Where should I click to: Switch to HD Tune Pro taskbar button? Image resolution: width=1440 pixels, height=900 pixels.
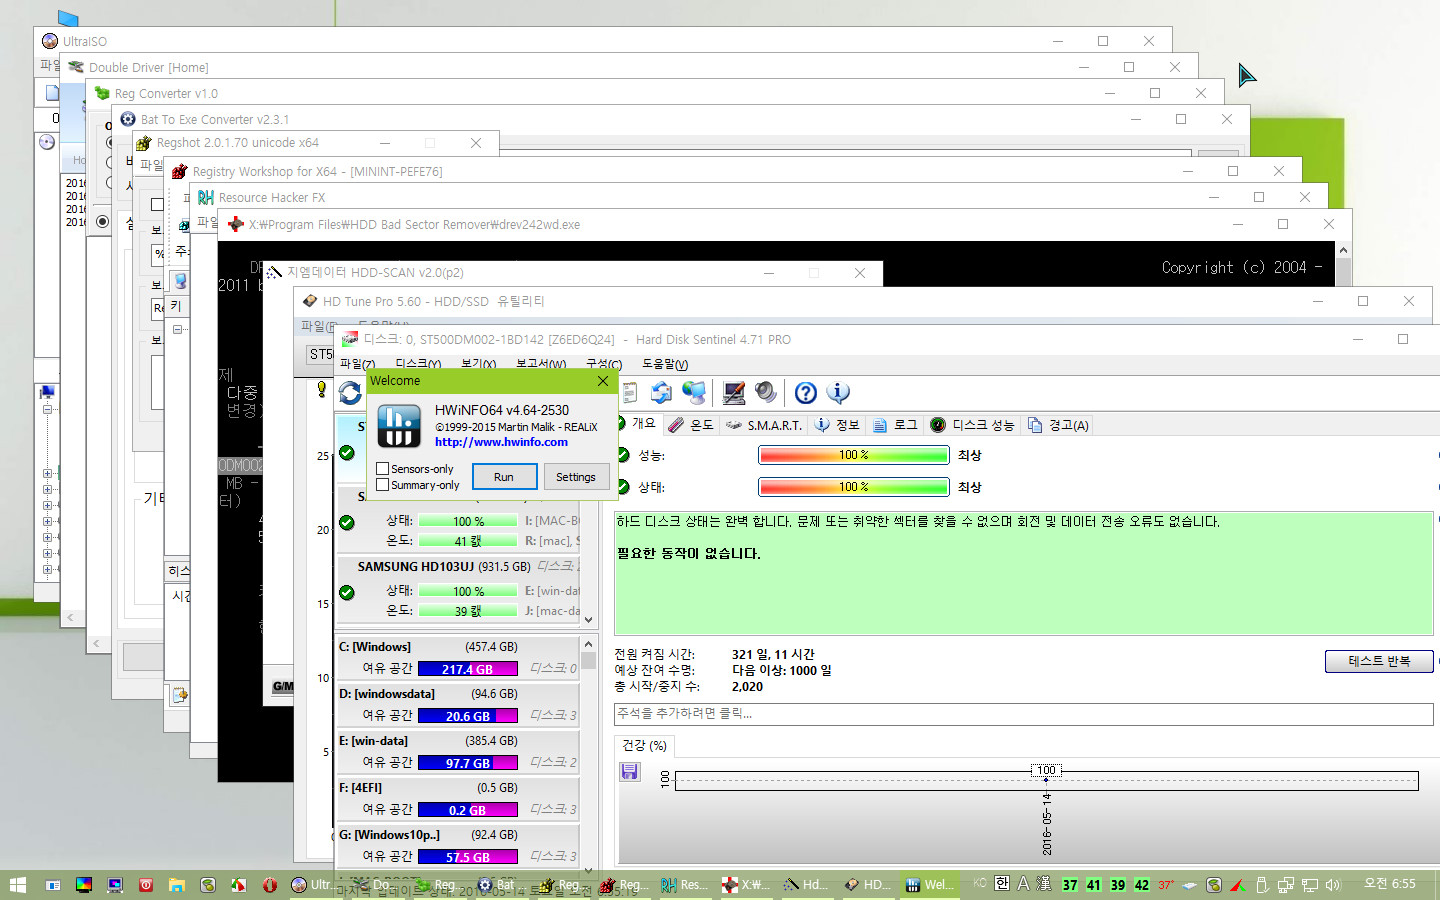coord(868,885)
